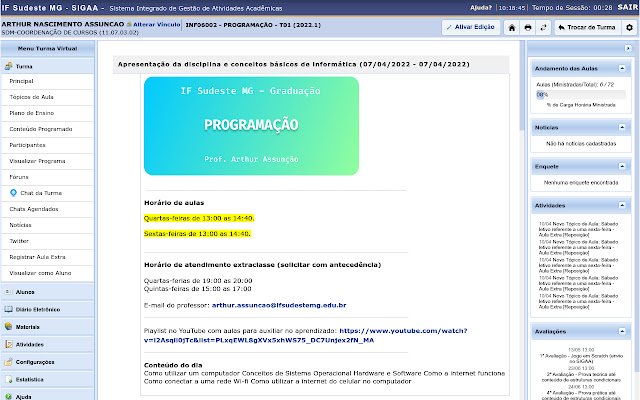Click Não há notícias cadastradas text
The width and height of the screenshot is (640, 400).
pyautogui.click(x=581, y=144)
